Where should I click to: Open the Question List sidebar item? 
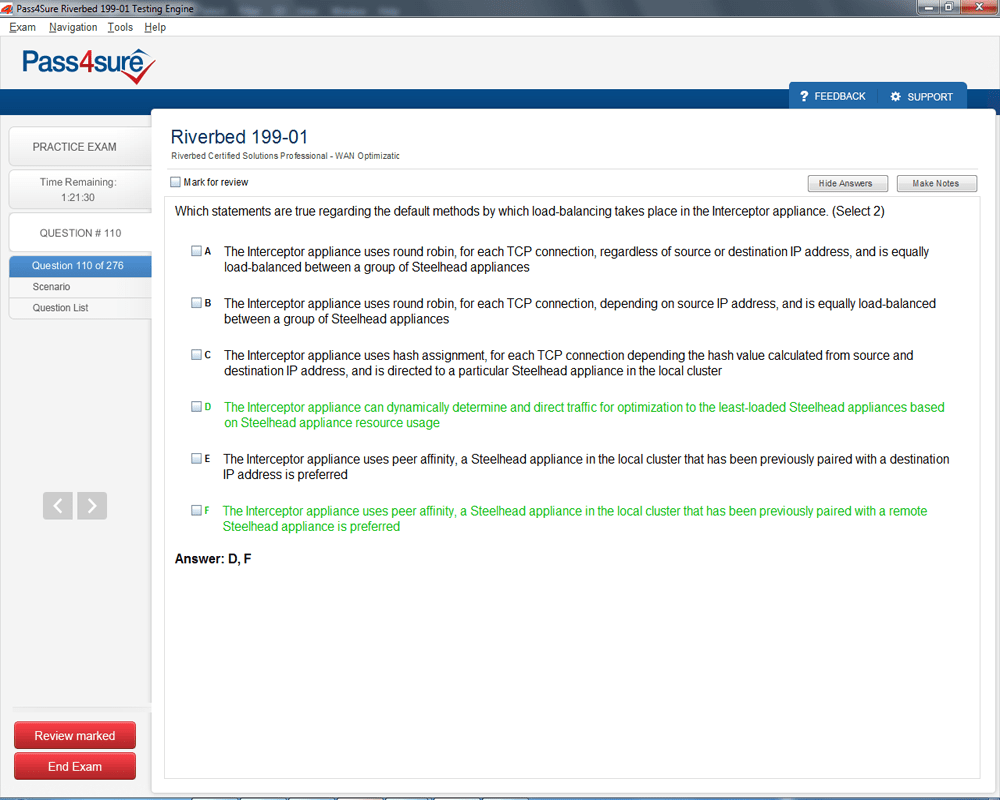(80, 307)
